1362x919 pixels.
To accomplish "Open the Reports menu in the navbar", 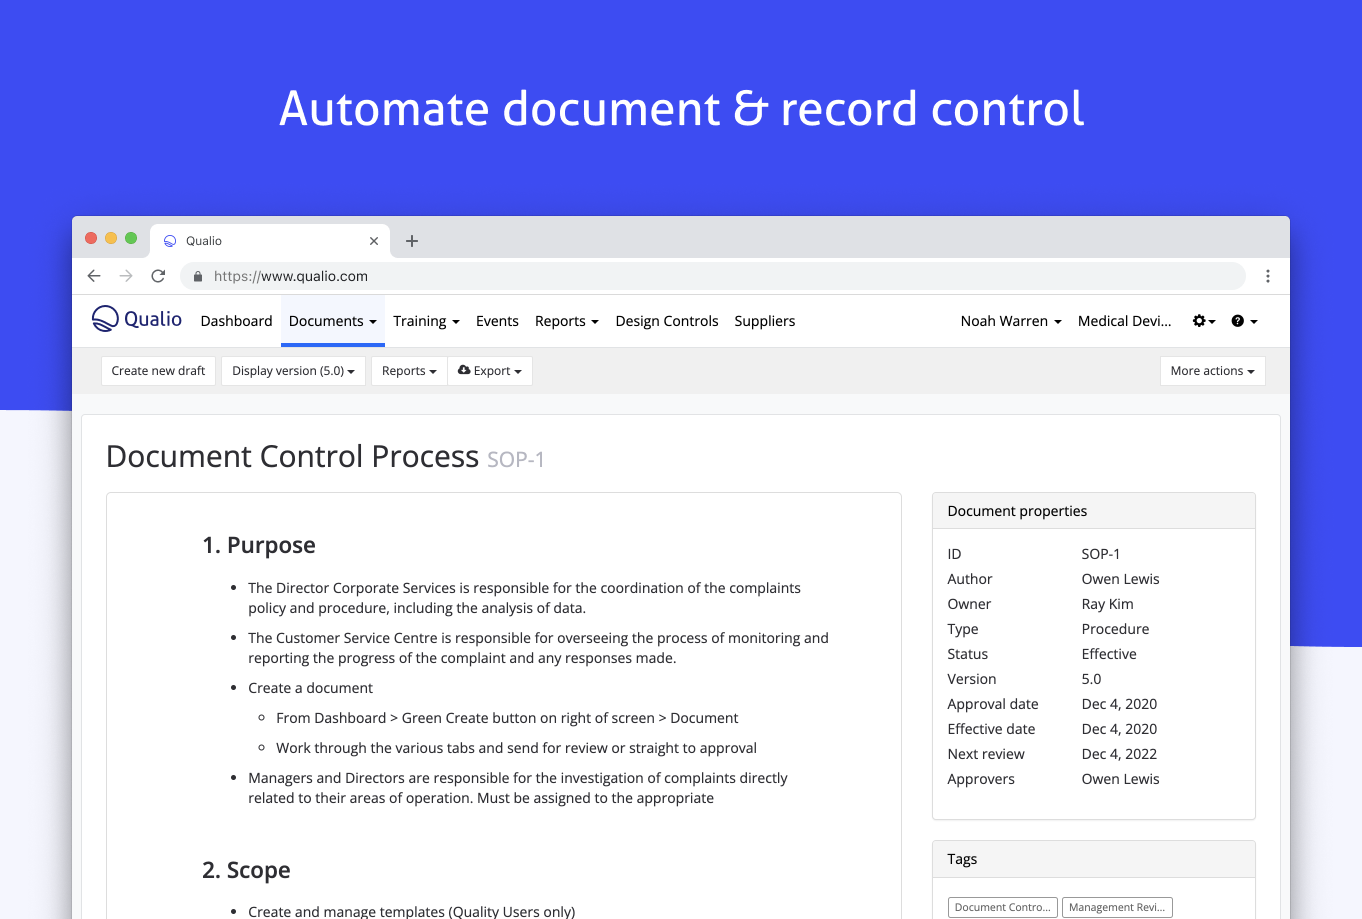I will (x=567, y=321).
